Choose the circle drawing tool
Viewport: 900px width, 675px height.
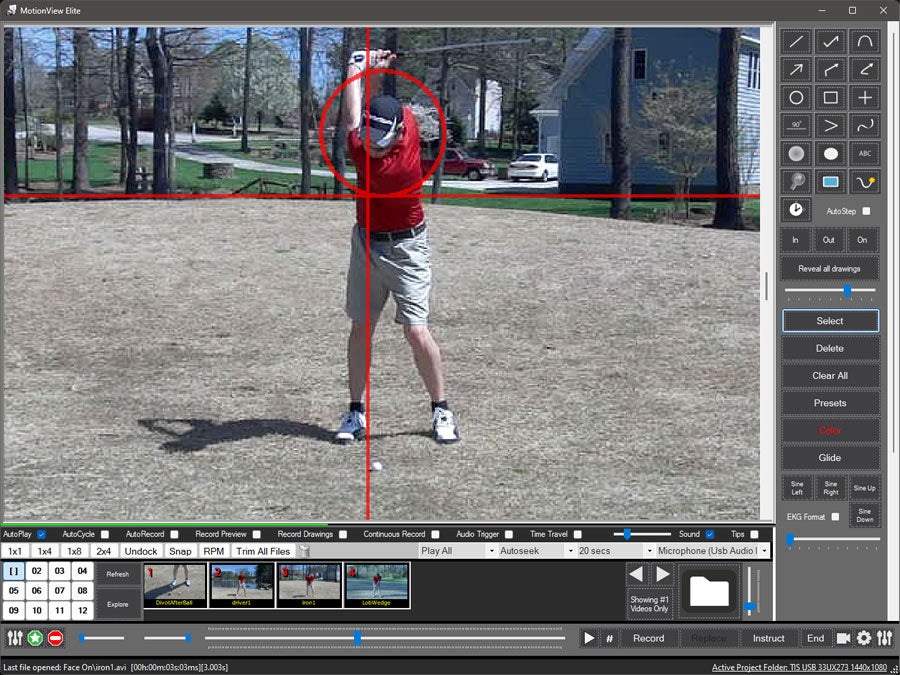(x=796, y=98)
